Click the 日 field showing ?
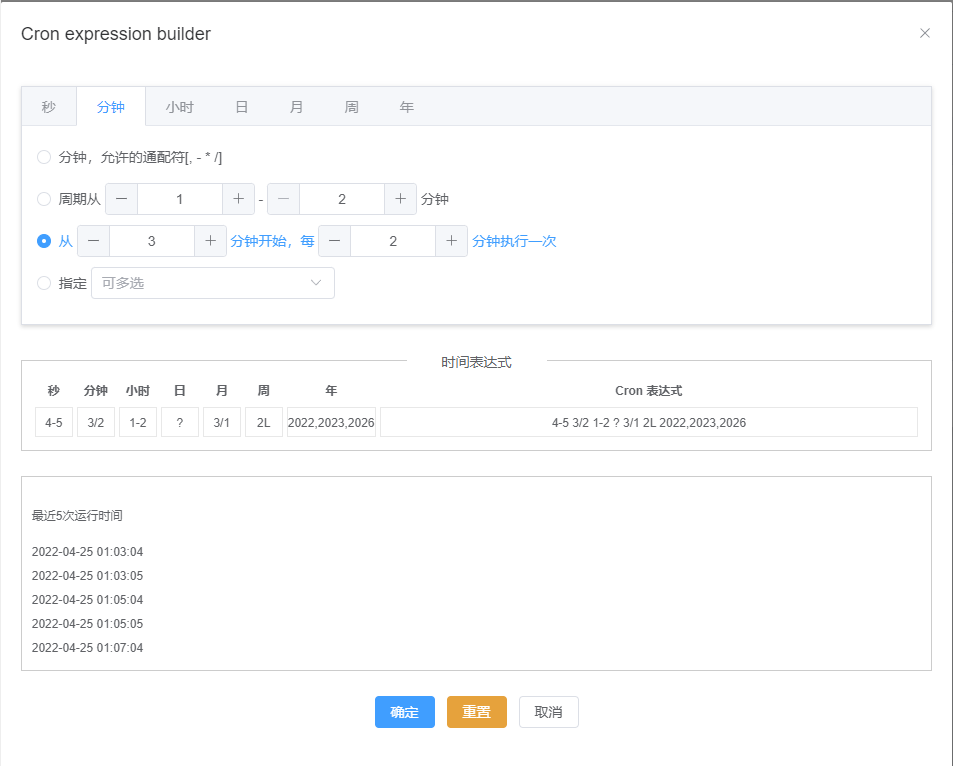 click(x=180, y=423)
